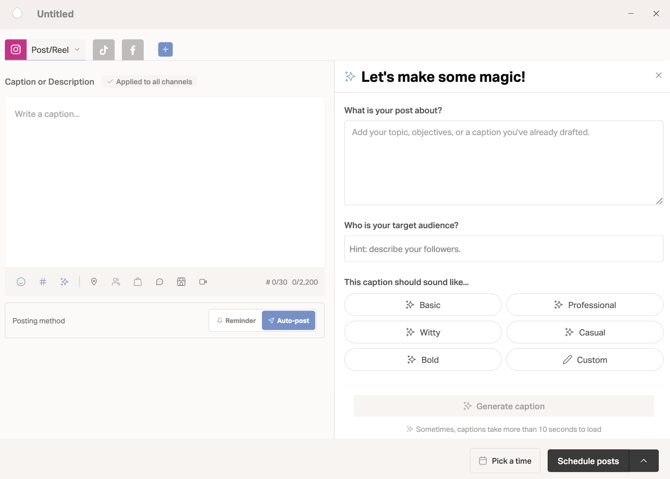Image resolution: width=670 pixels, height=479 pixels.
Task: Choose the Professional caption tone
Action: coord(585,305)
